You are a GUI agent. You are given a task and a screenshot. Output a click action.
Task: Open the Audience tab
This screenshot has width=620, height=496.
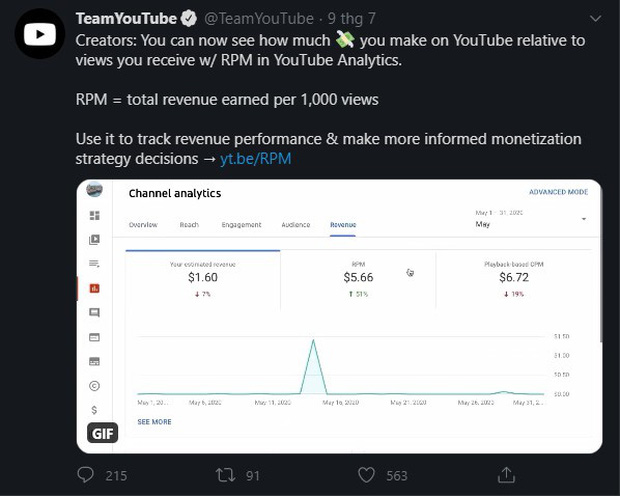point(296,225)
